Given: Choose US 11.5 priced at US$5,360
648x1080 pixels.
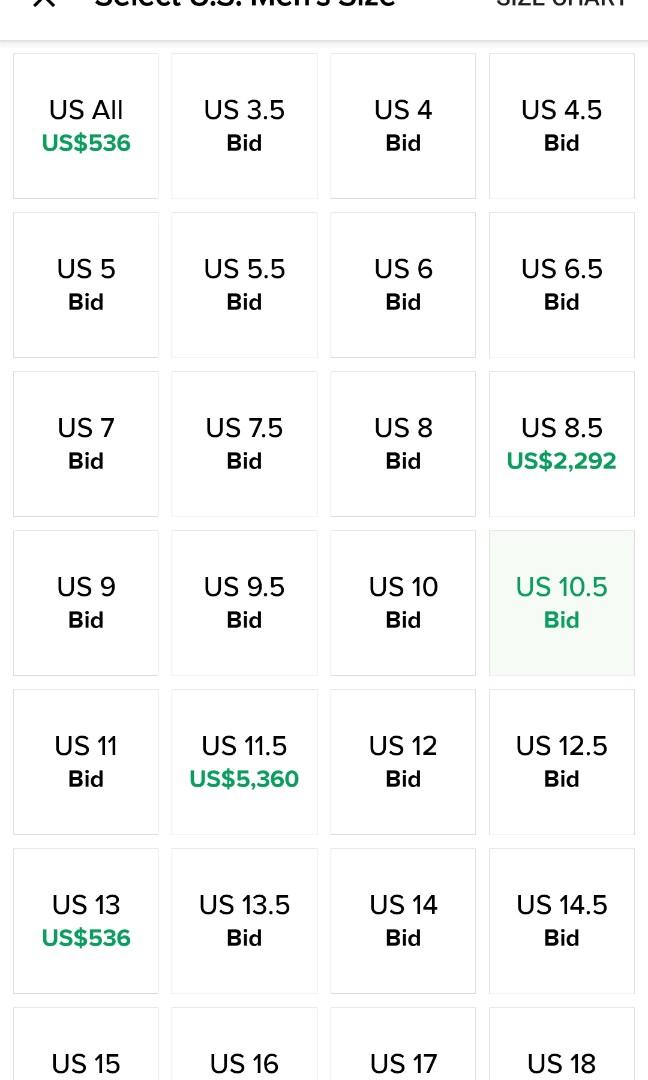Looking at the screenshot, I should [244, 762].
